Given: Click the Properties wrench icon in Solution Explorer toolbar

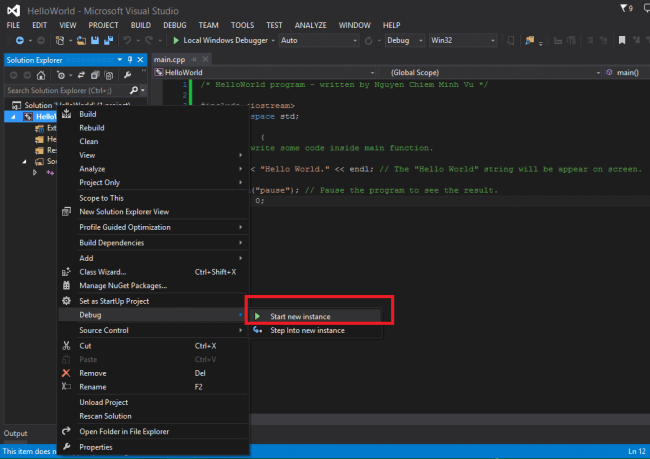Looking at the screenshot, I should [128, 75].
